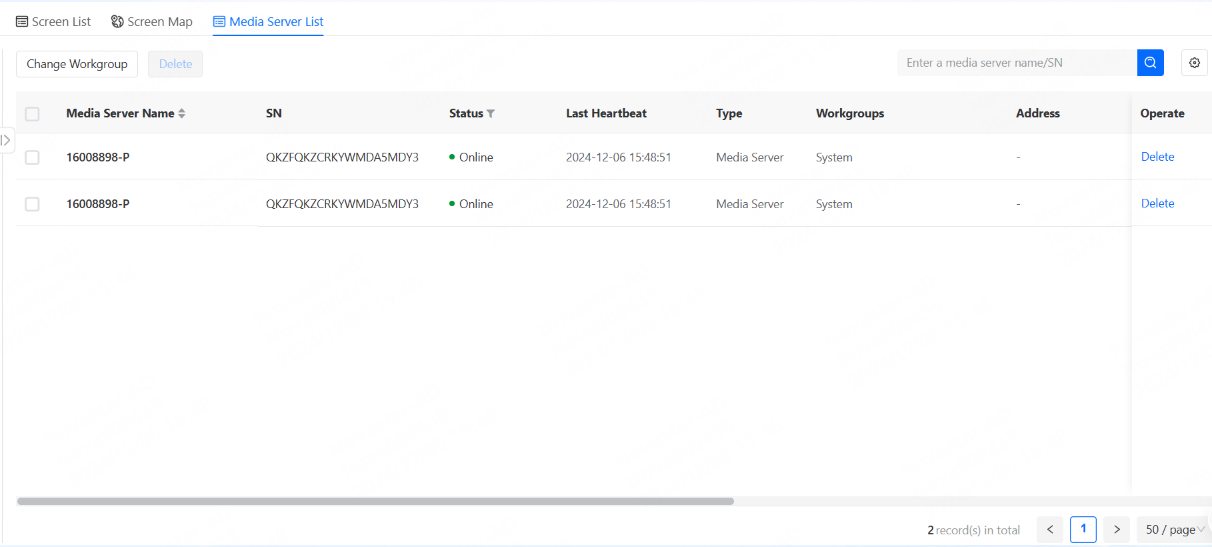This screenshot has height=547, width=1212.
Task: Select page number 1 button
Action: click(x=1083, y=529)
